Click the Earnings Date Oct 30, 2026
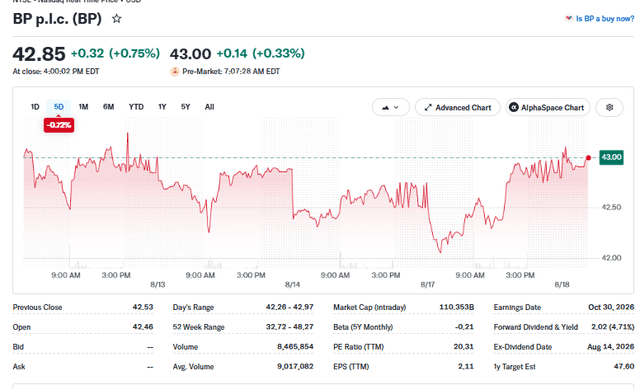Image resolution: width=640 pixels, height=389 pixels. pyautogui.click(x=611, y=307)
